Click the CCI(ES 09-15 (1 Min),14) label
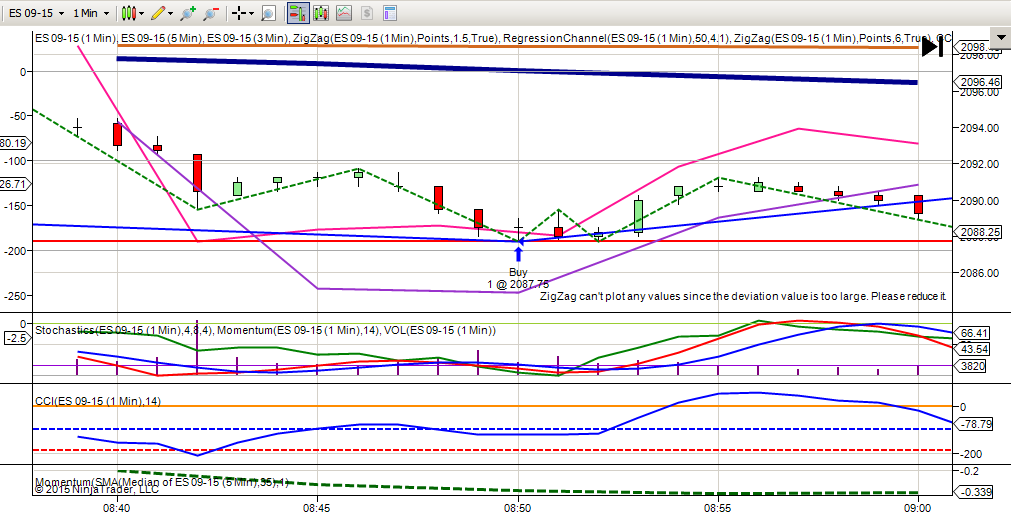Image resolution: width=1011 pixels, height=522 pixels. pos(98,401)
